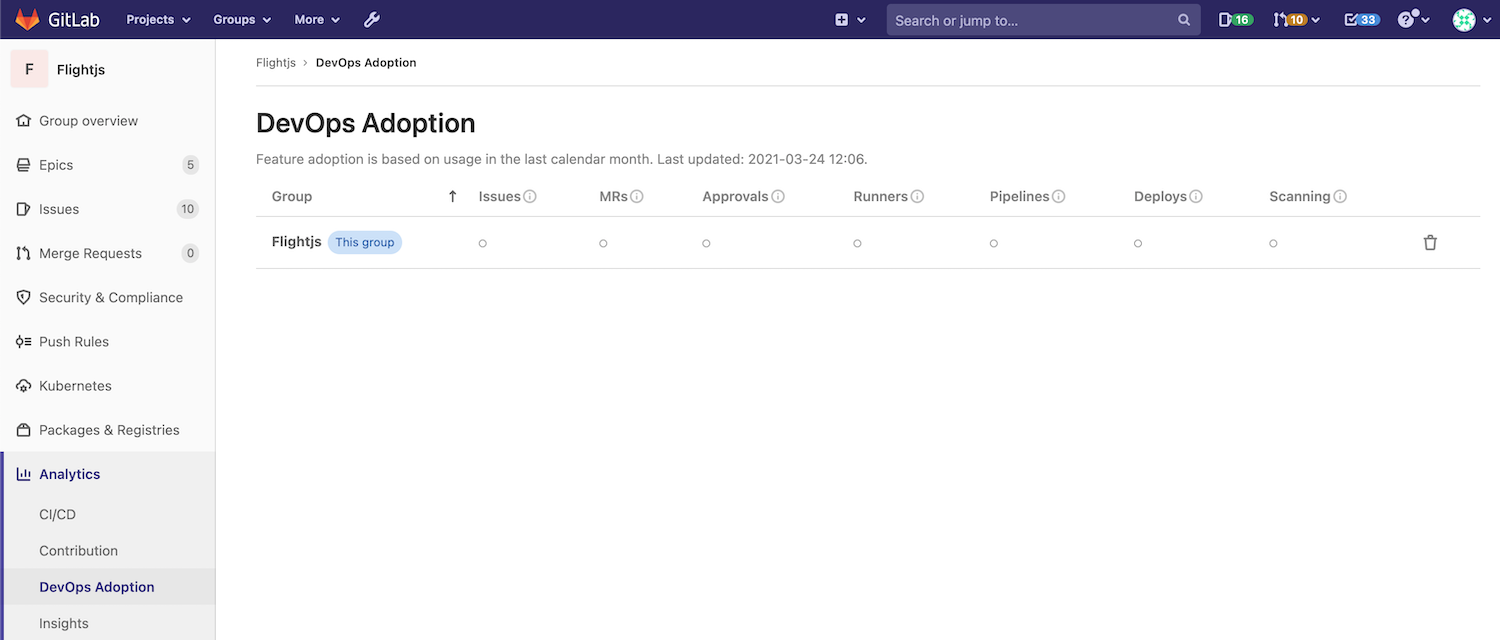
Task: Select the Push Rules sidebar icon
Action: click(22, 341)
